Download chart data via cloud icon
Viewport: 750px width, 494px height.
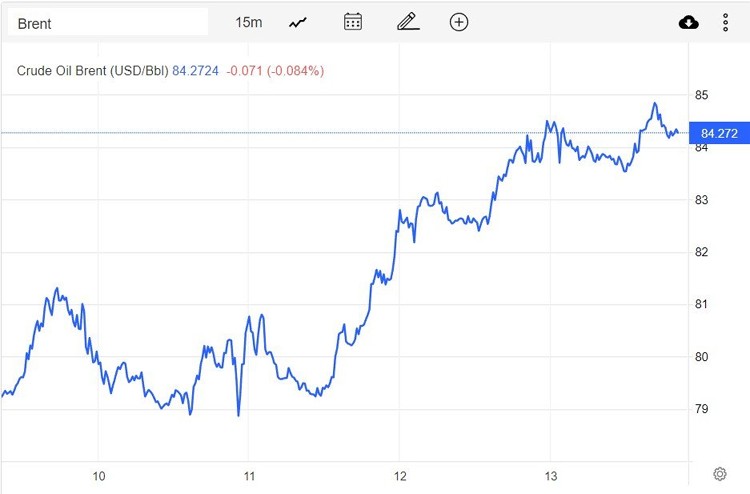pyautogui.click(x=688, y=22)
